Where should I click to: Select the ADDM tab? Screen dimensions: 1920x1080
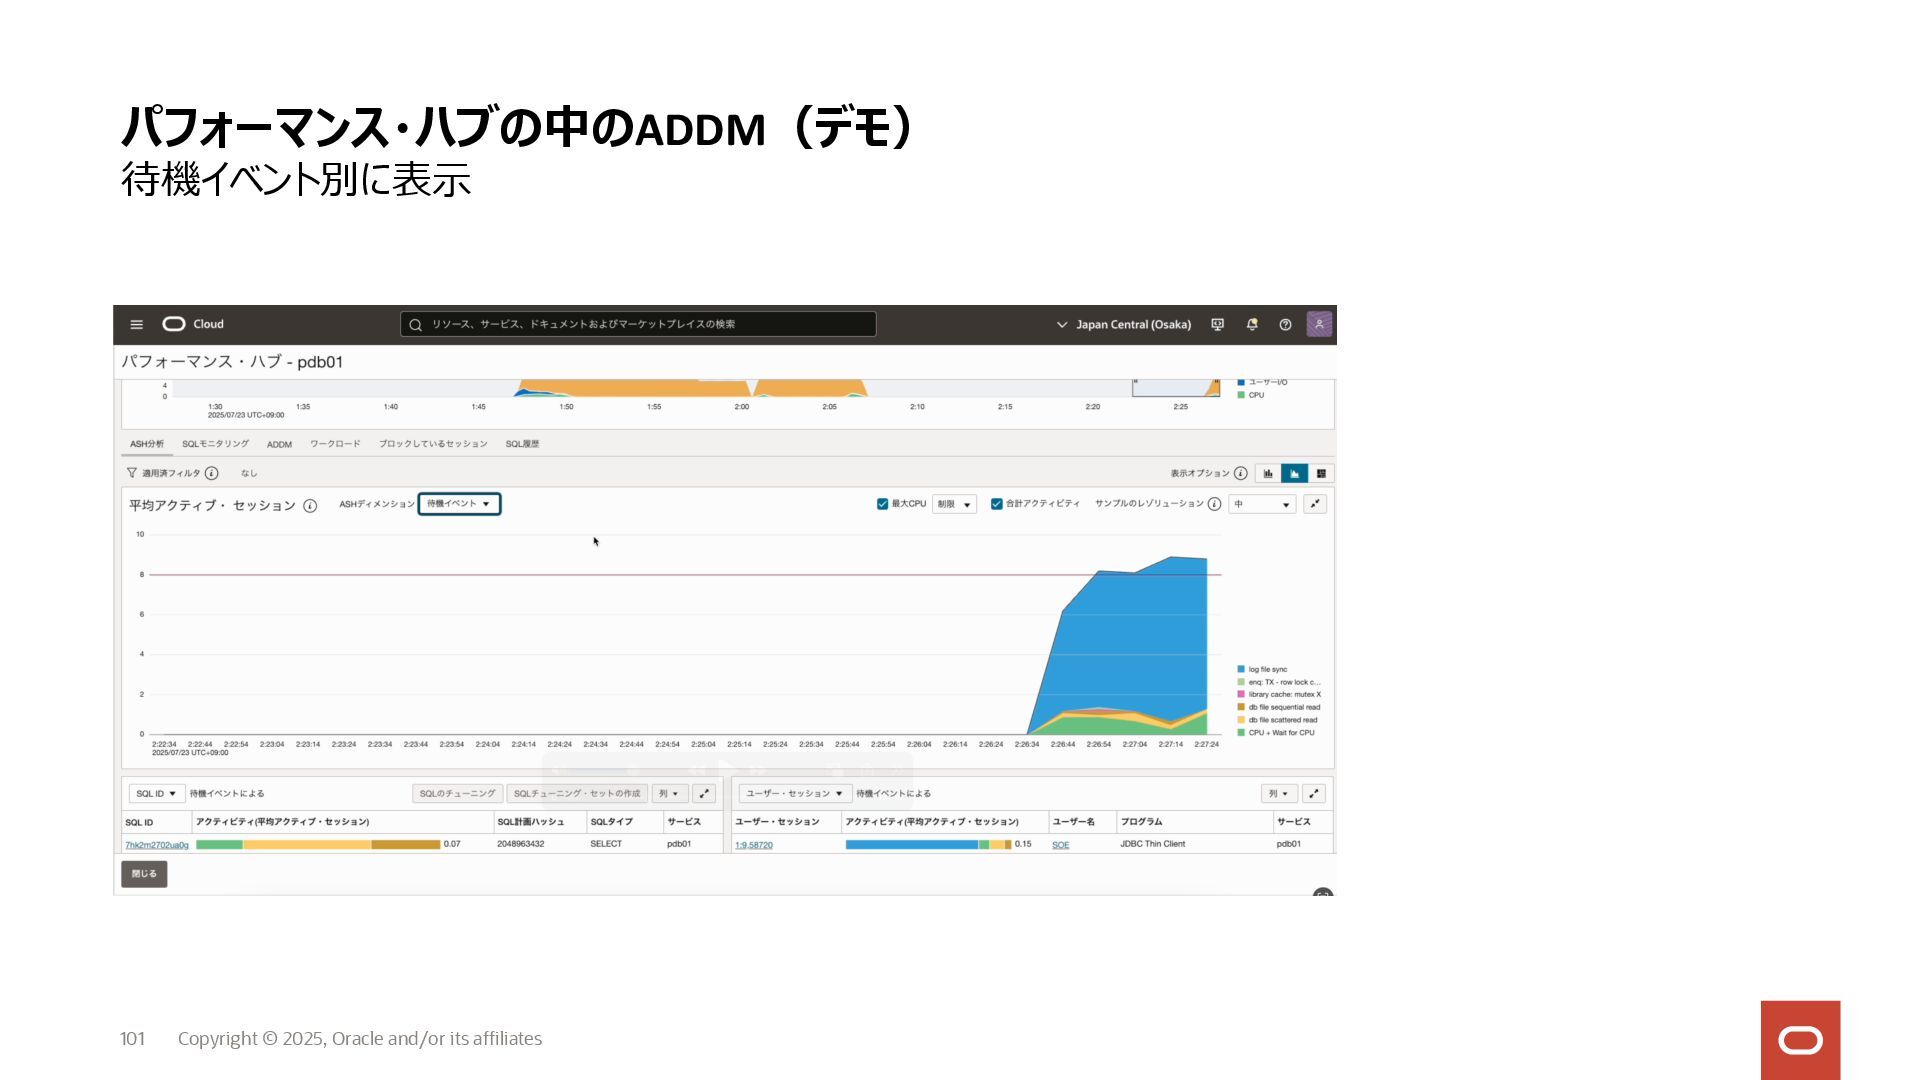tap(279, 444)
